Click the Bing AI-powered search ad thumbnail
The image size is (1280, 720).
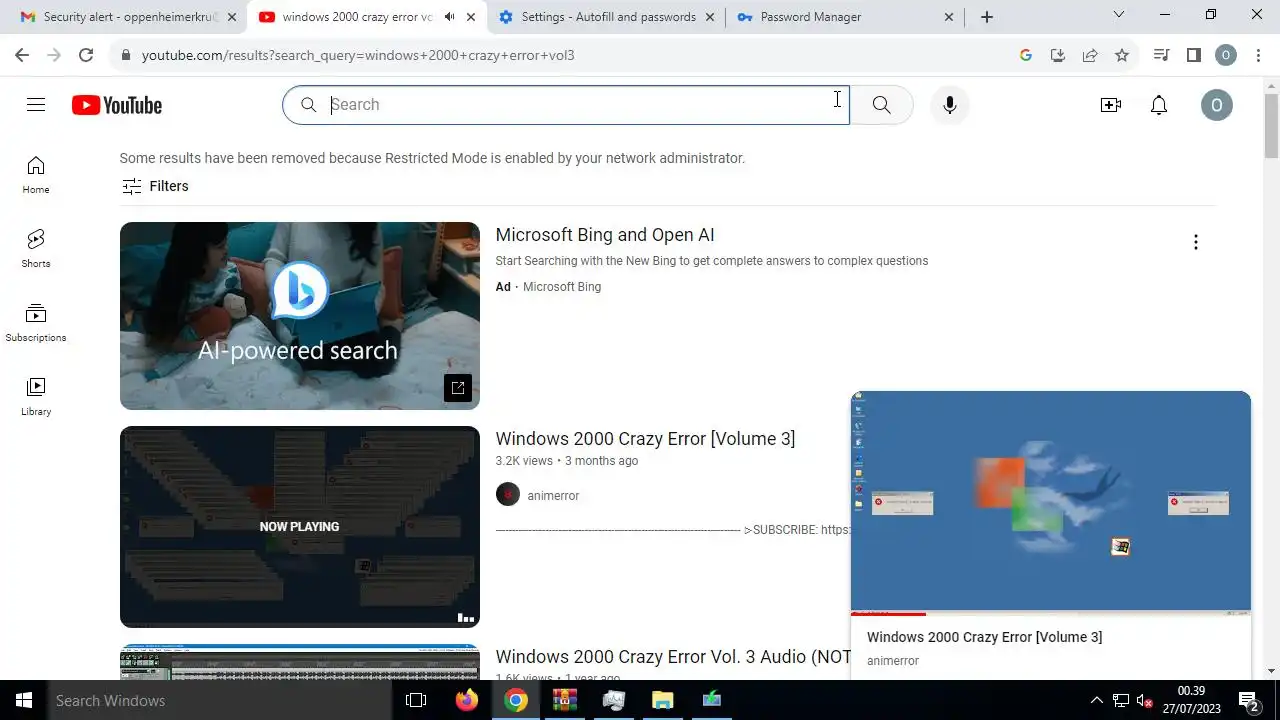300,316
